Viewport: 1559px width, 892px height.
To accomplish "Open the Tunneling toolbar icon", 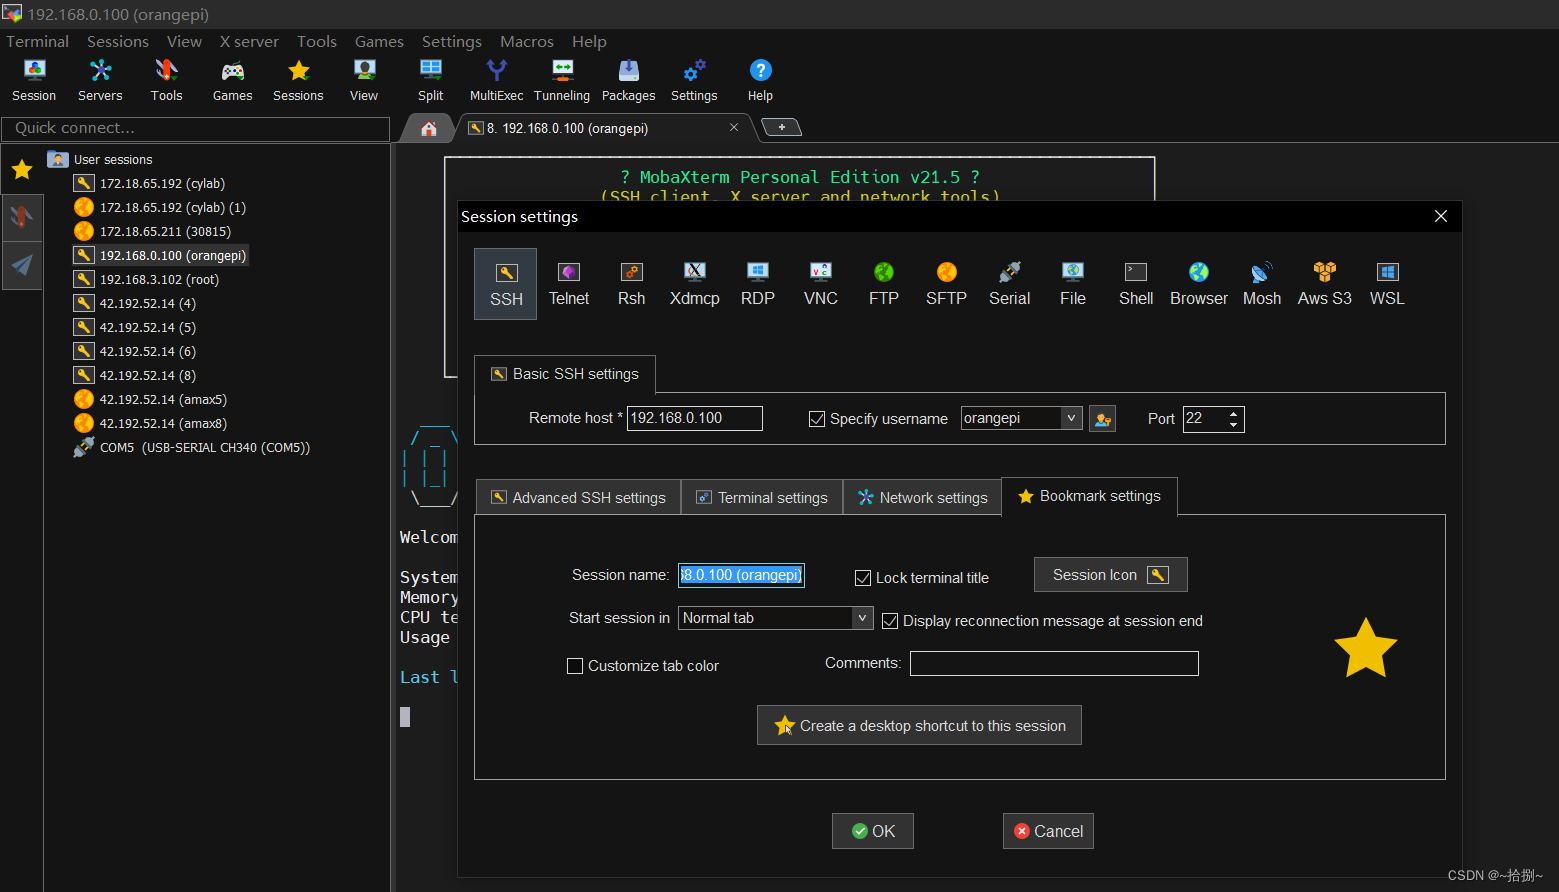I will 562,80.
